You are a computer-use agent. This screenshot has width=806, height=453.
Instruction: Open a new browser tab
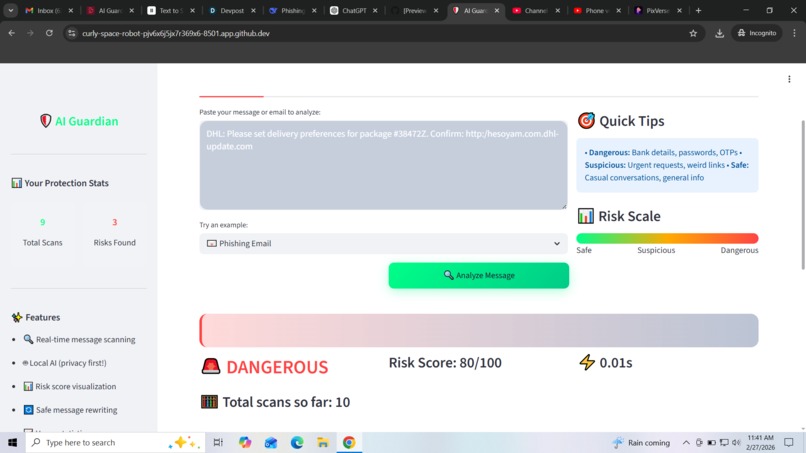click(x=699, y=10)
